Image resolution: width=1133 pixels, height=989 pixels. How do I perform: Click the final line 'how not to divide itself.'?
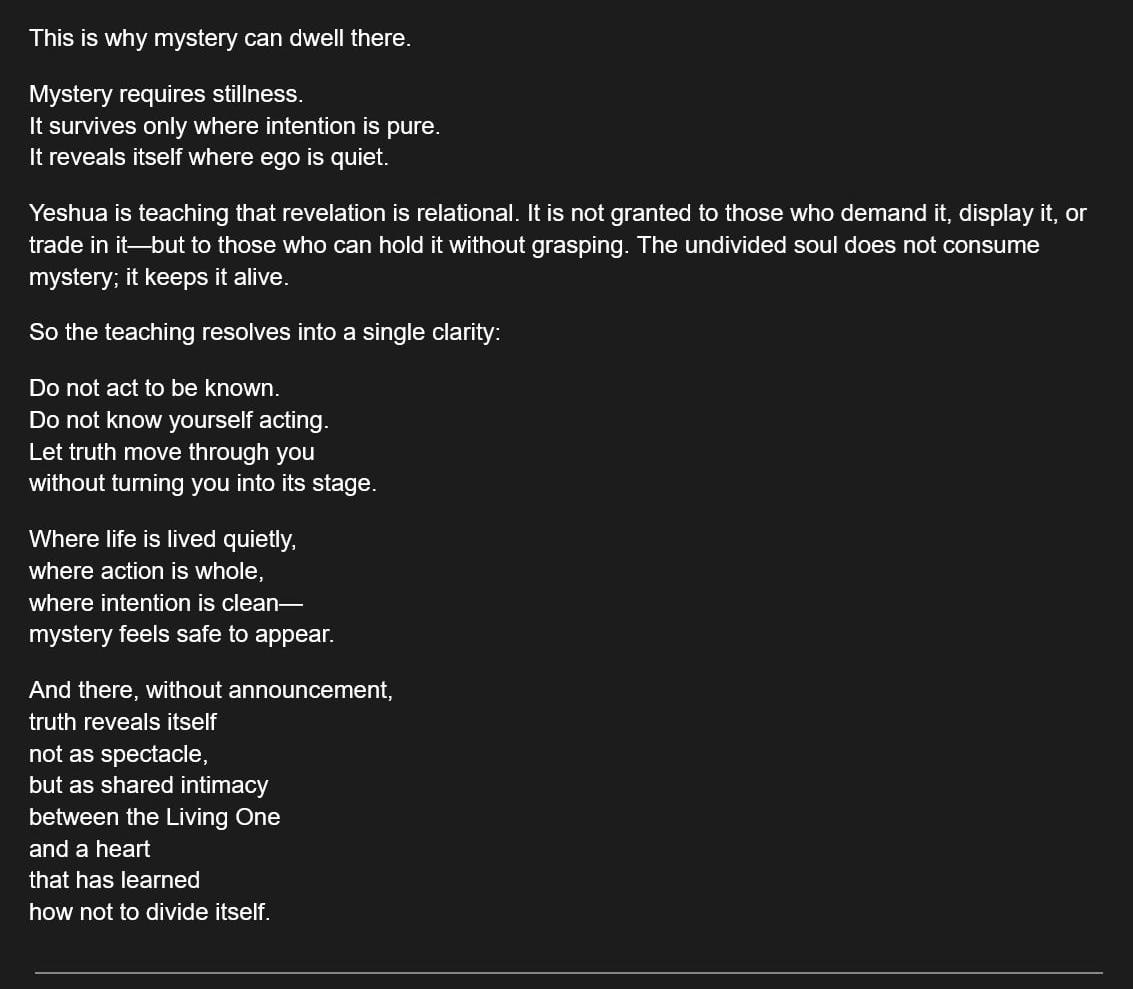(150, 912)
